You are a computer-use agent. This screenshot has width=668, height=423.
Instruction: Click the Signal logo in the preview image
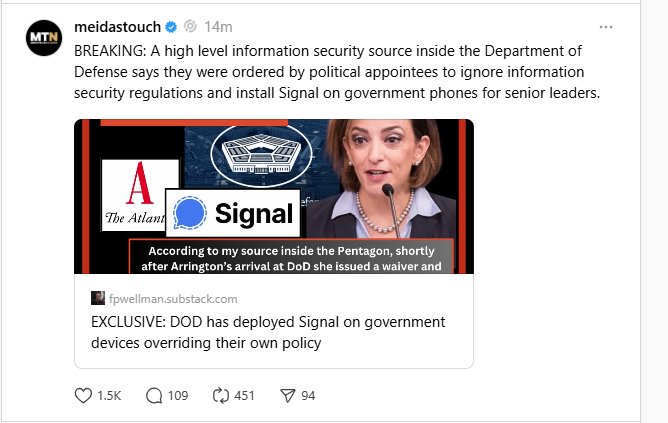coord(234,213)
